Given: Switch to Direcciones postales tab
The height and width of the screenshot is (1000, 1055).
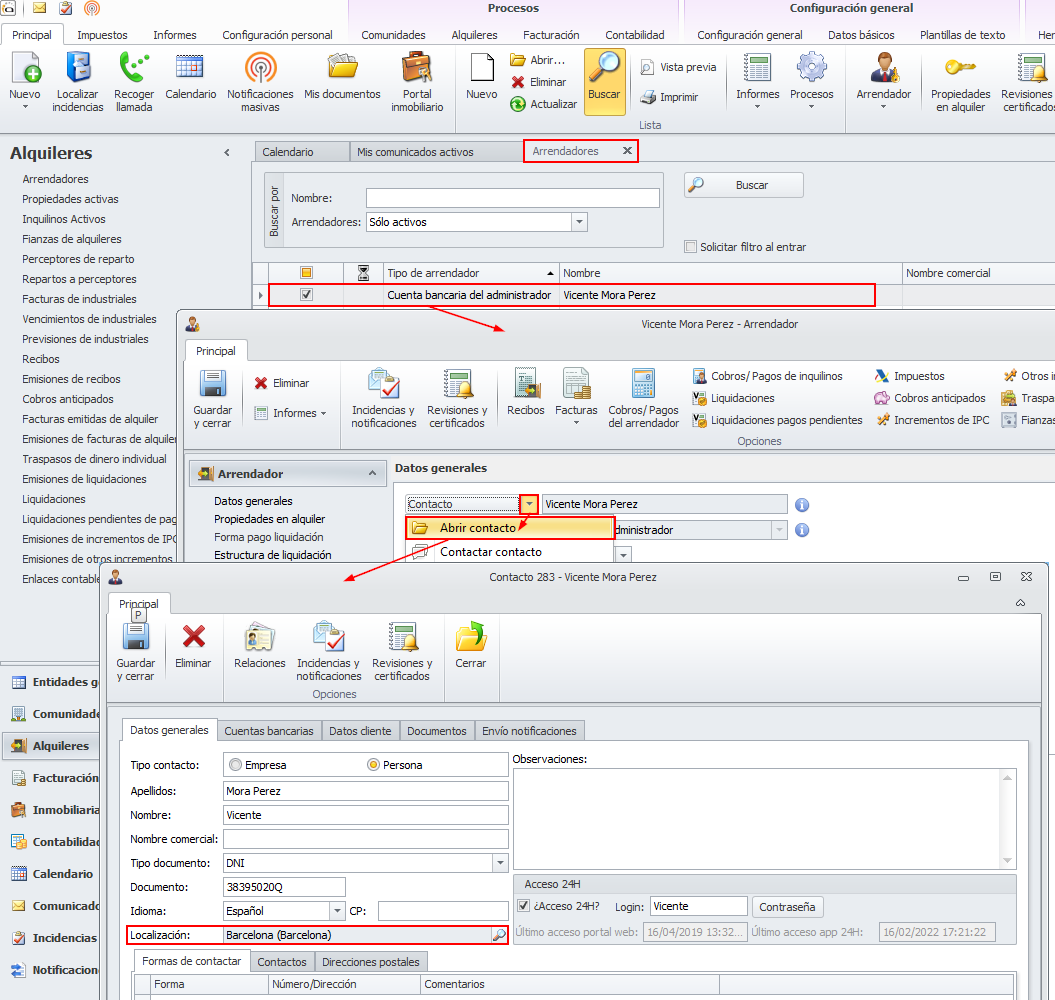Looking at the screenshot, I should [x=370, y=962].
